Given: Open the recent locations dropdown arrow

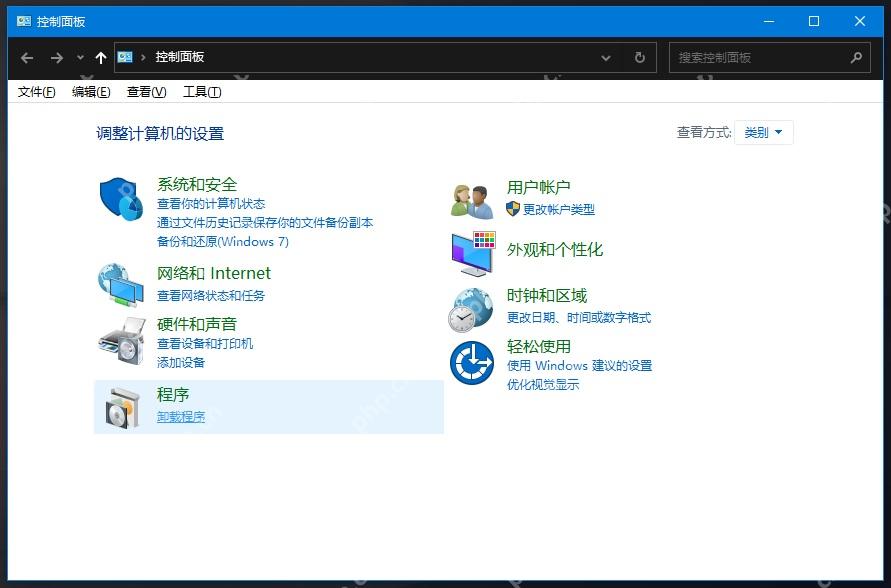Looking at the screenshot, I should [x=80, y=57].
